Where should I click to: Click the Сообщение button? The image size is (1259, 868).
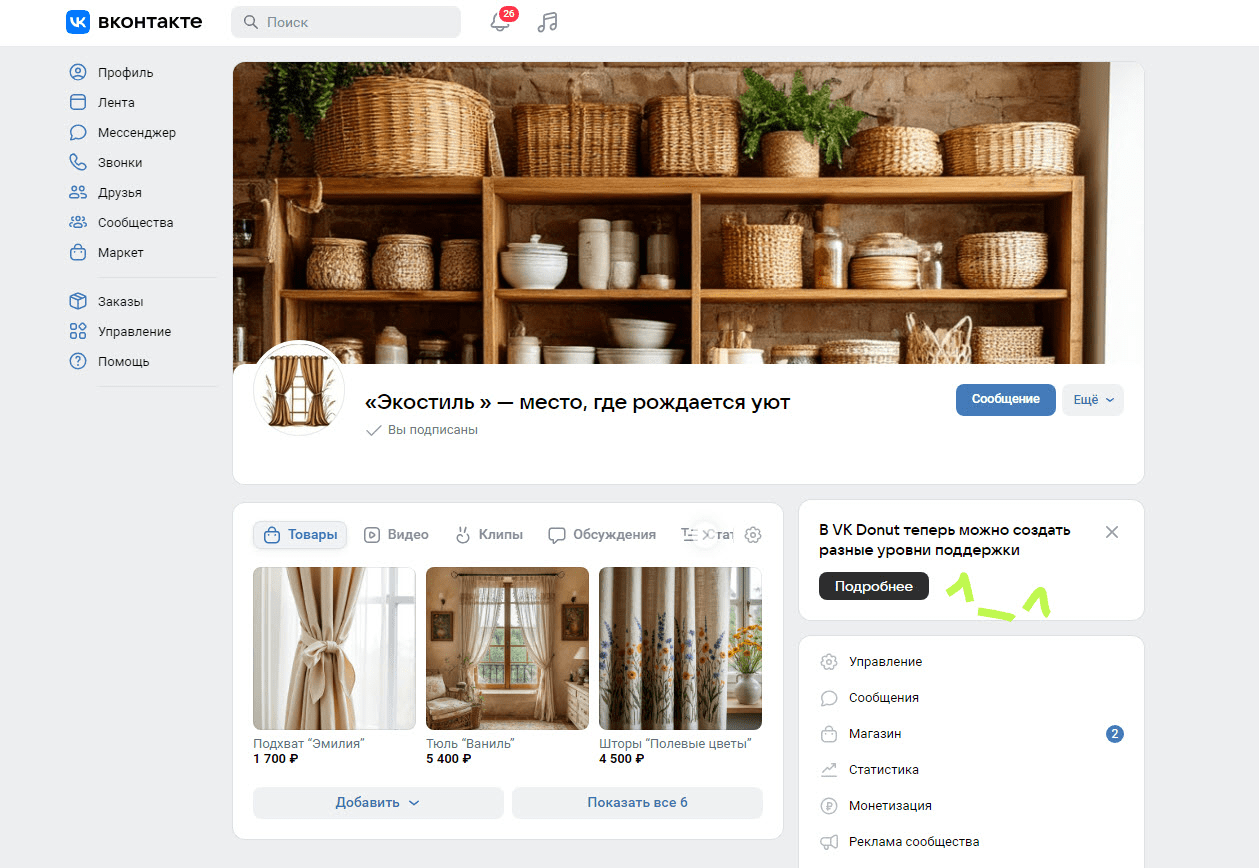point(1005,400)
